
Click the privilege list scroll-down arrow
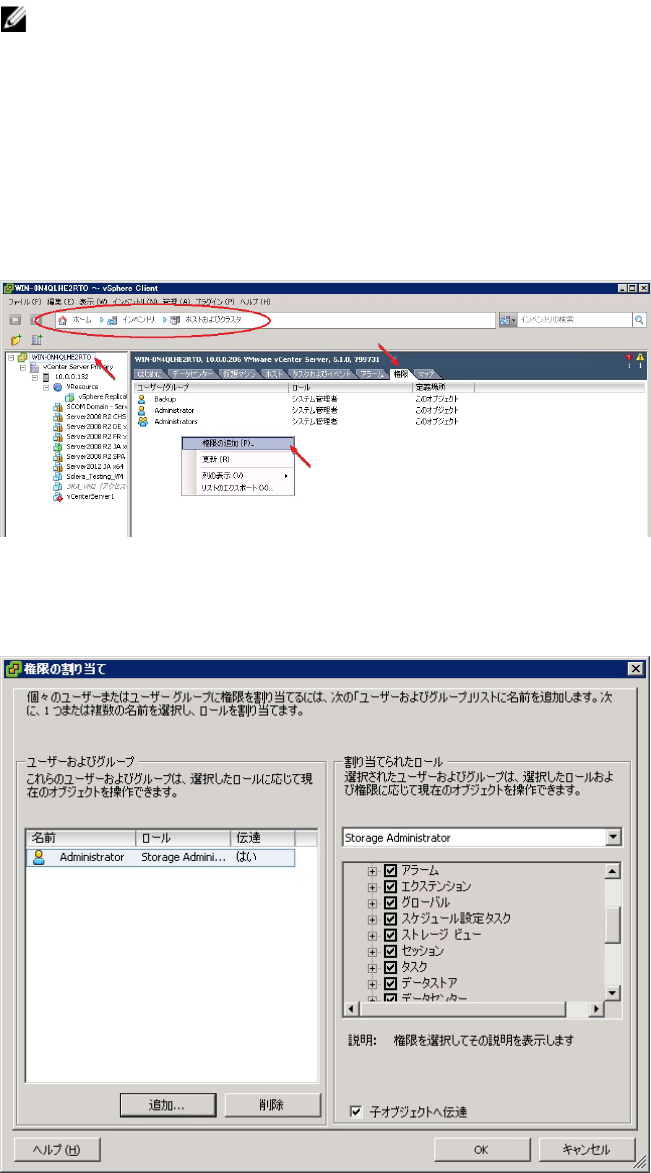pos(614,992)
